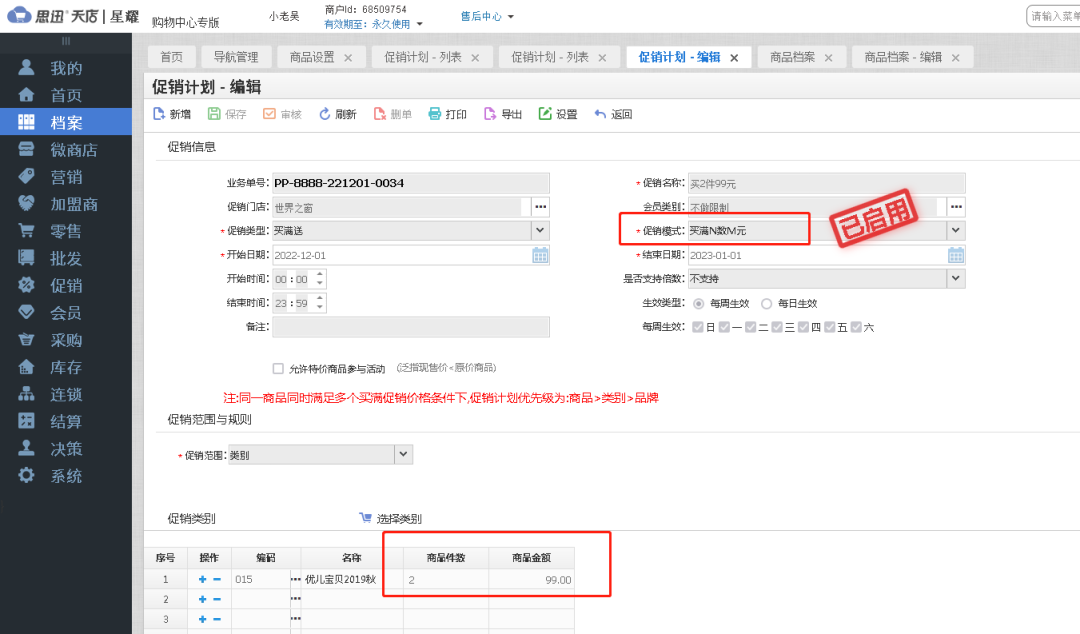Select the 每日生效 radio button
The width and height of the screenshot is (1080, 634).
tap(765, 305)
